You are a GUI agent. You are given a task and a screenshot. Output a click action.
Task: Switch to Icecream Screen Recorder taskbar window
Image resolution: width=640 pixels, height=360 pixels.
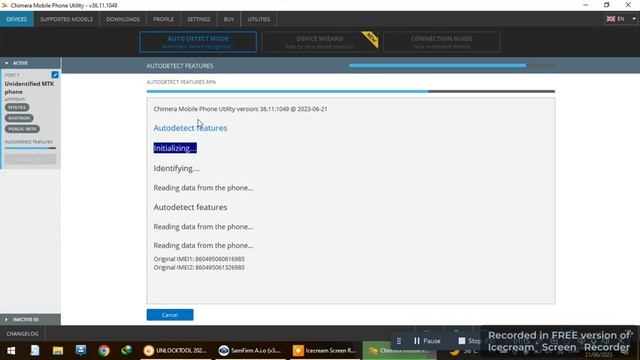[325, 351]
